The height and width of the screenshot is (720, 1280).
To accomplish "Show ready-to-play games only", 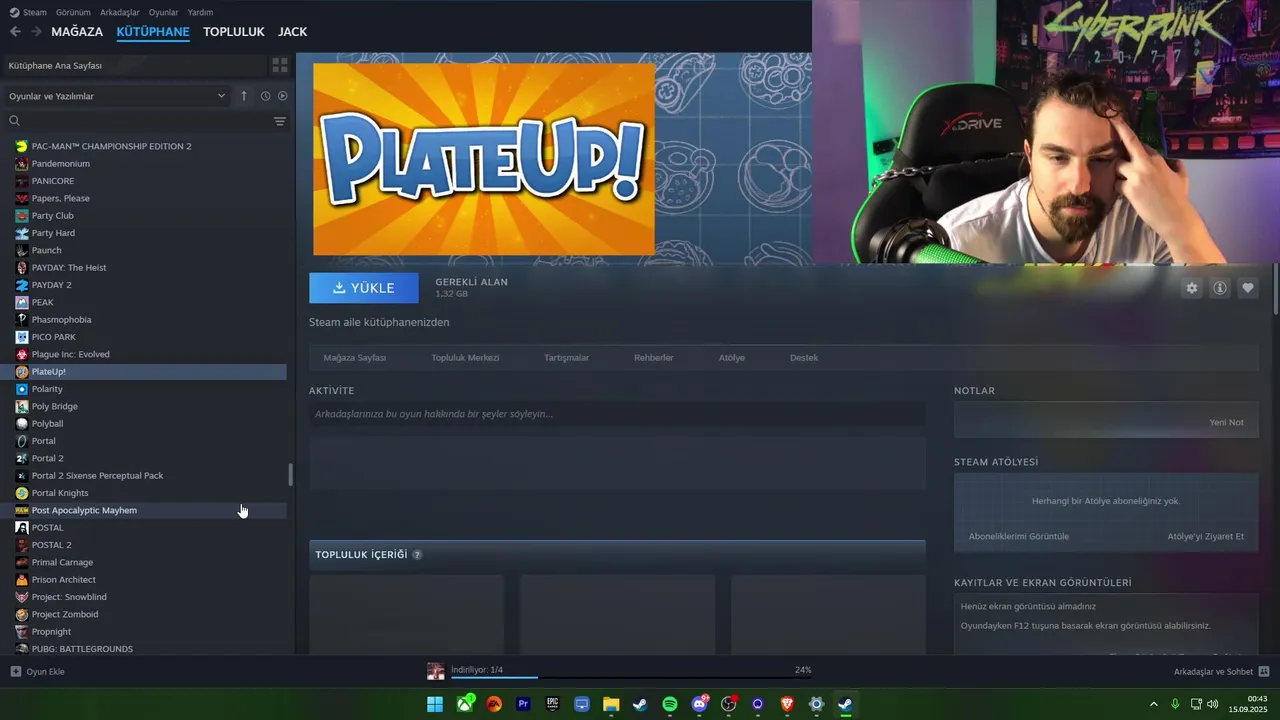I will pyautogui.click(x=283, y=96).
